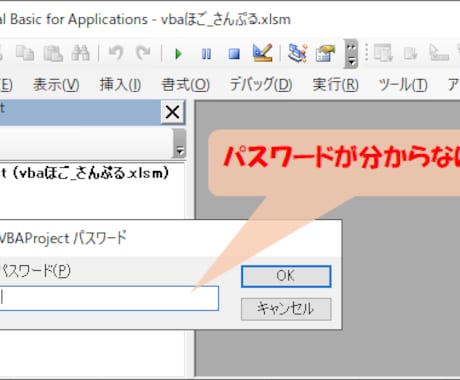Open Properties Window icon

point(325,53)
